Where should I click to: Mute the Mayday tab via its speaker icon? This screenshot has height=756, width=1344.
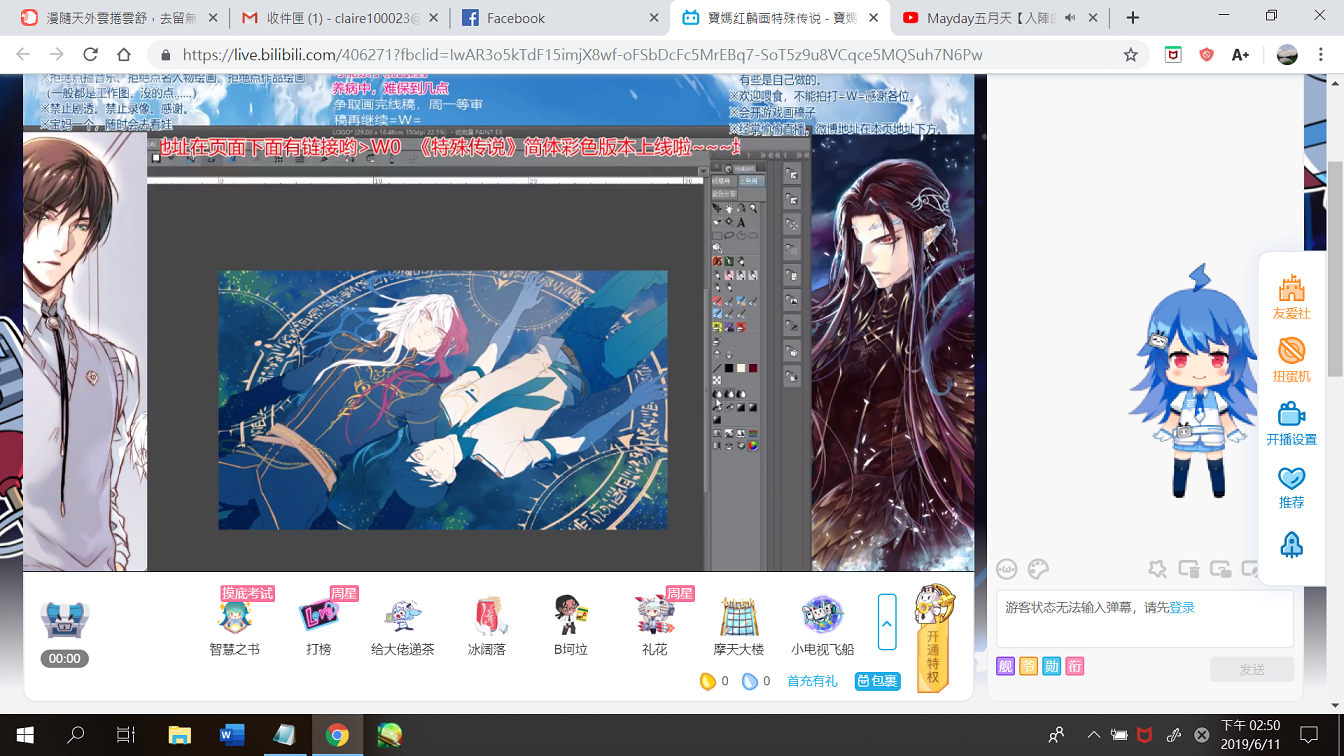[x=1071, y=18]
